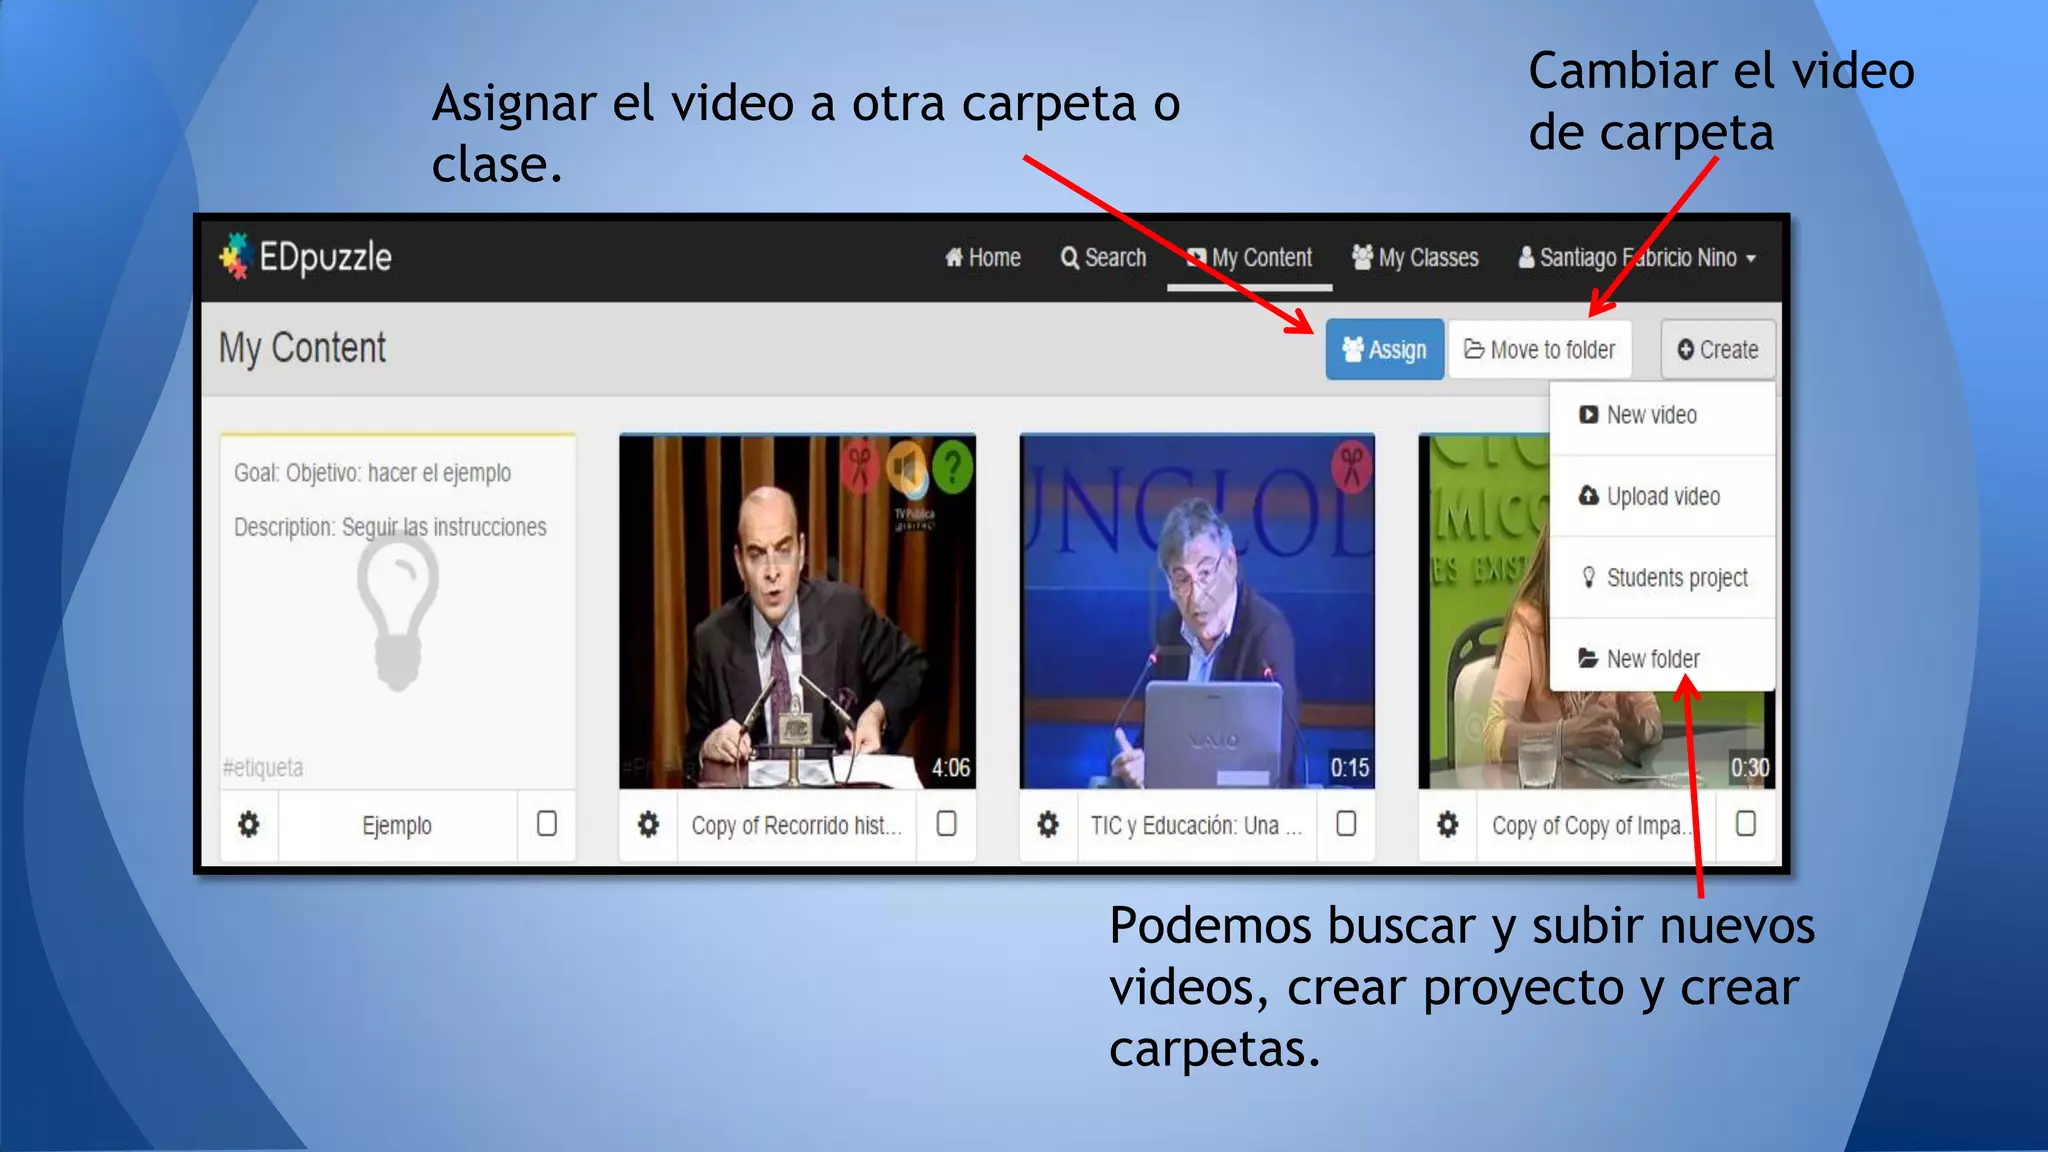Click the EDpuzzle brand name text
Image resolution: width=2048 pixels, height=1152 pixels.
tap(325, 257)
